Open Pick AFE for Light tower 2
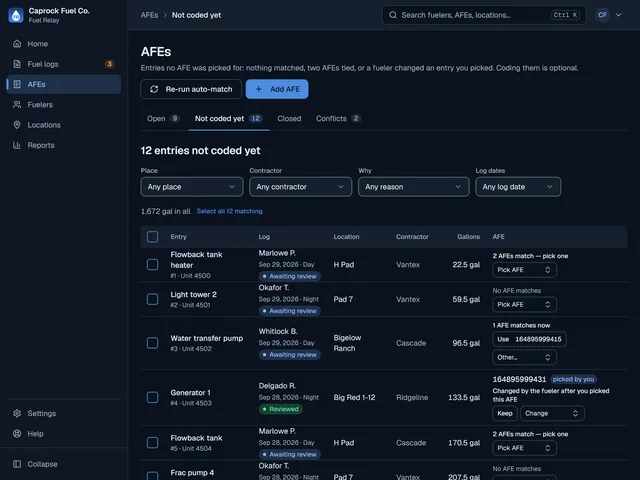The image size is (640, 480). 524,305
